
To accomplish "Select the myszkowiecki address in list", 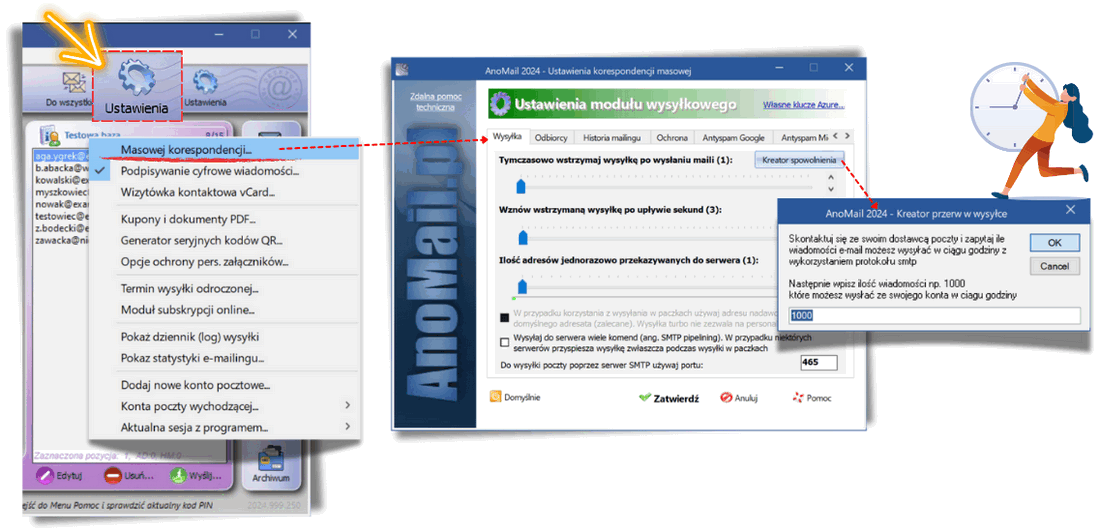I will coord(63,192).
